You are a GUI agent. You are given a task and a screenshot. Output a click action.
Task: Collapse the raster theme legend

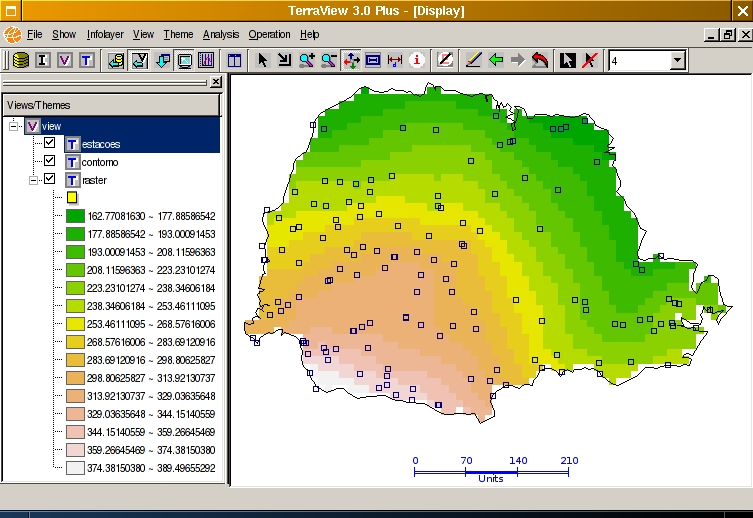click(x=33, y=180)
